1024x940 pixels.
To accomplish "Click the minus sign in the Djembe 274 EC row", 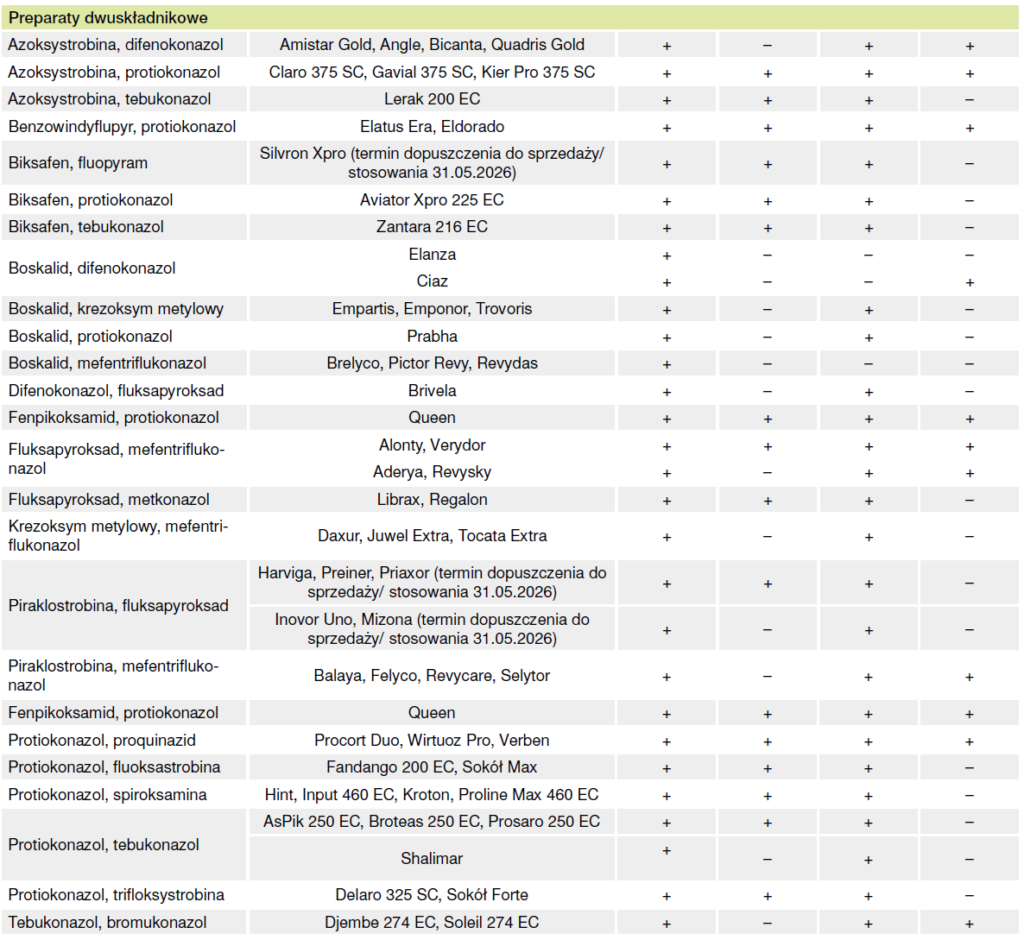I will tap(767, 922).
